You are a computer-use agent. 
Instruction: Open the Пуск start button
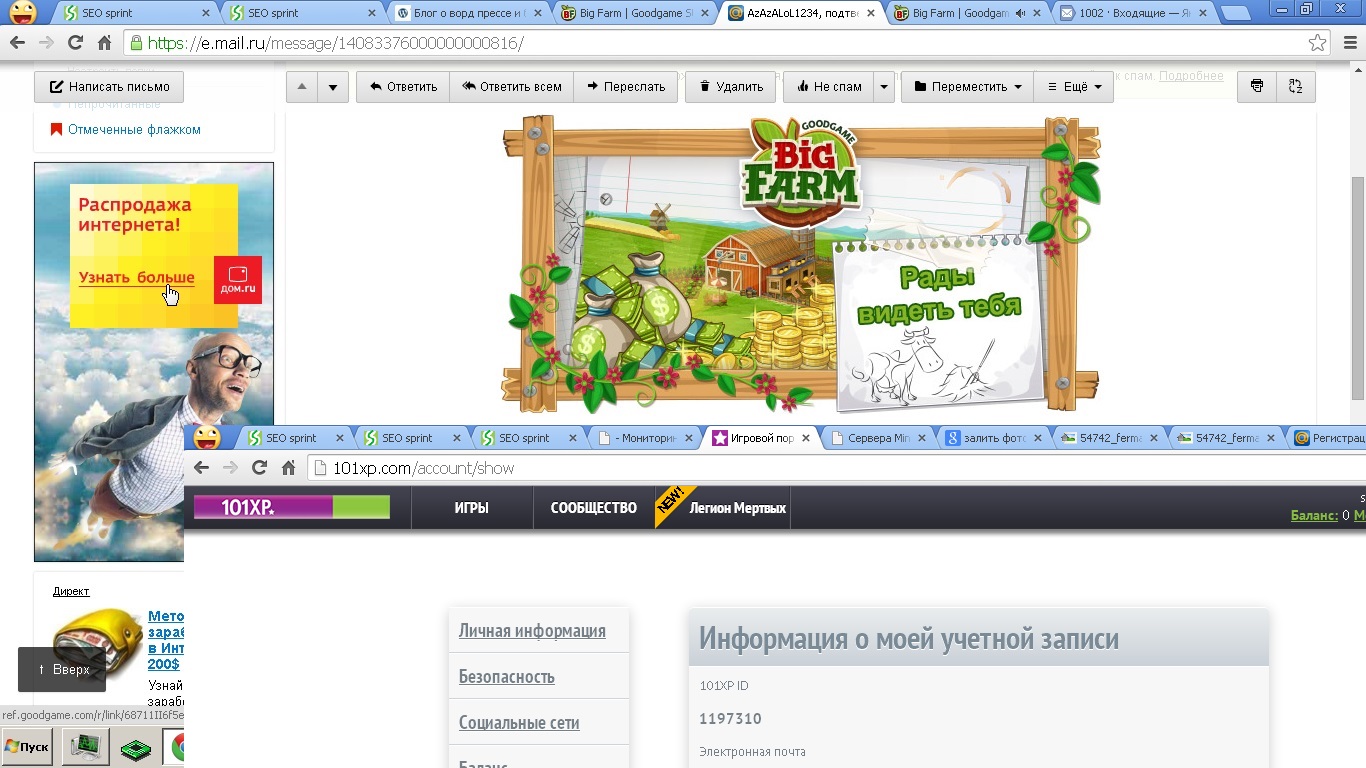[27, 747]
